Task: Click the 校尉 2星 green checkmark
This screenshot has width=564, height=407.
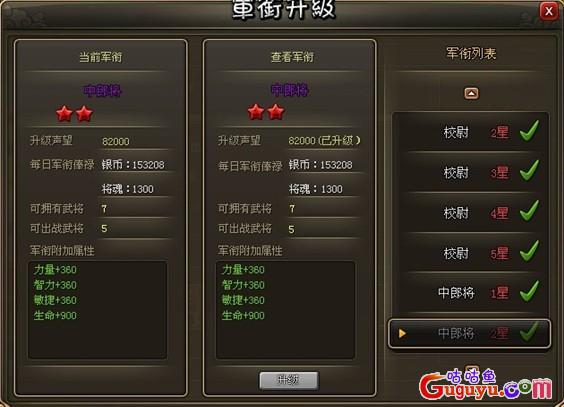Action: (x=529, y=131)
